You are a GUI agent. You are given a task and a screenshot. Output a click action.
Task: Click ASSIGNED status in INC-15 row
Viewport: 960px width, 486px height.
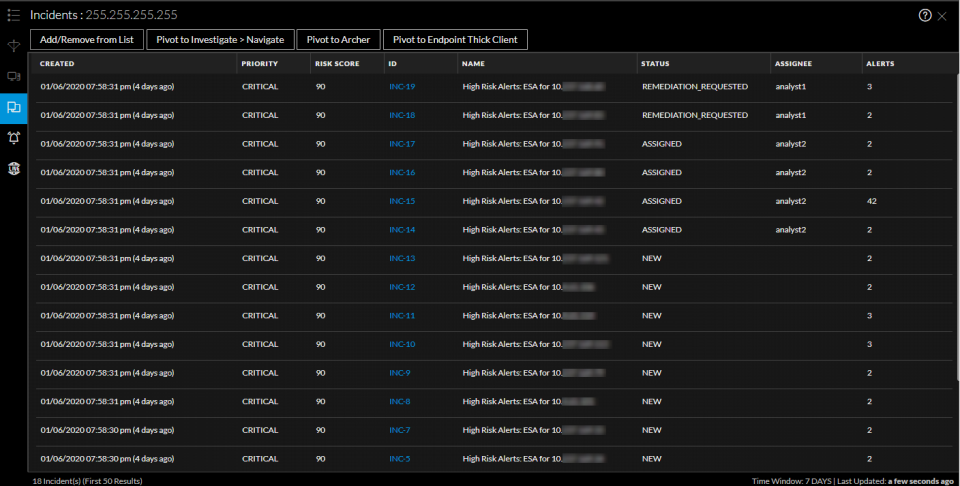pos(662,201)
